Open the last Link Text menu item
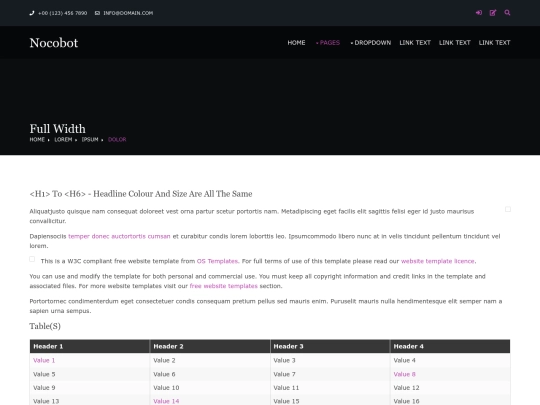The image size is (540, 405). 495,43
